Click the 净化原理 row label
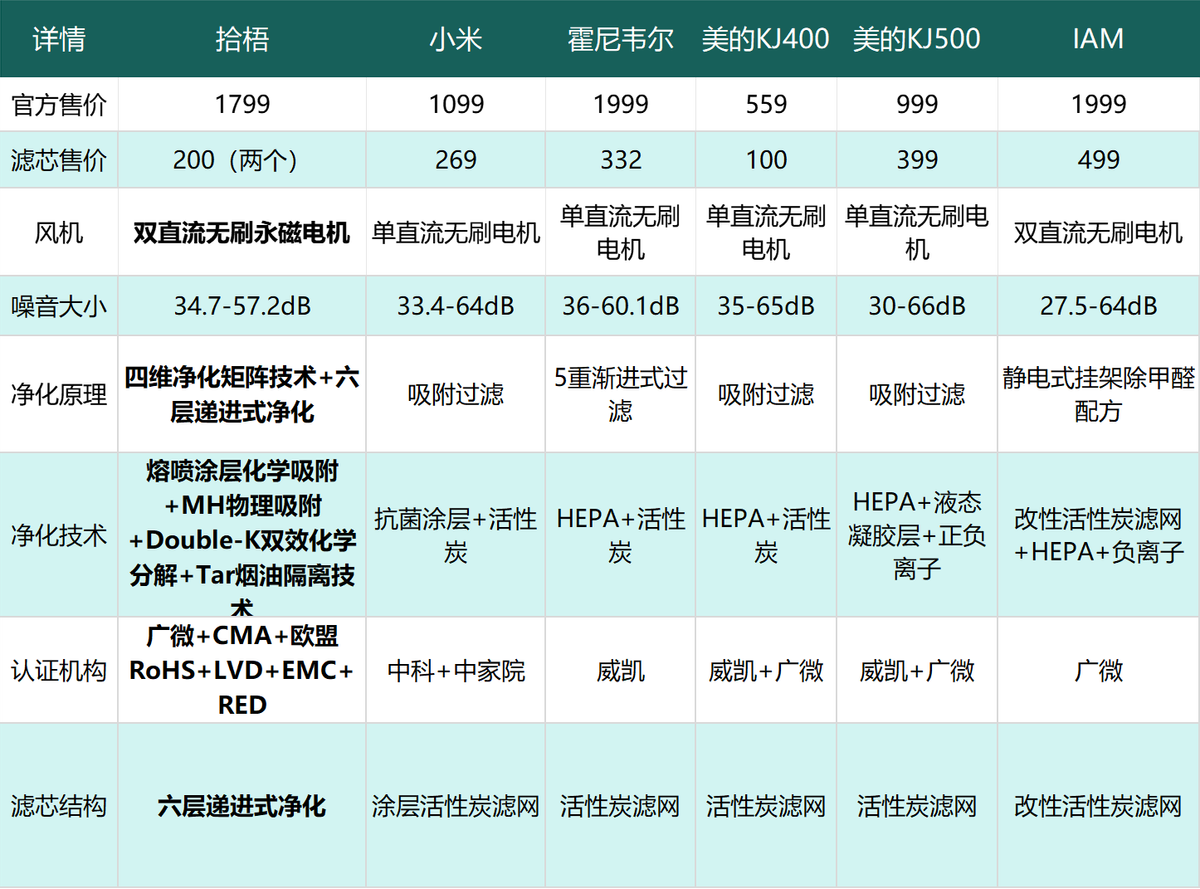Image resolution: width=1200 pixels, height=889 pixels. click(x=59, y=394)
